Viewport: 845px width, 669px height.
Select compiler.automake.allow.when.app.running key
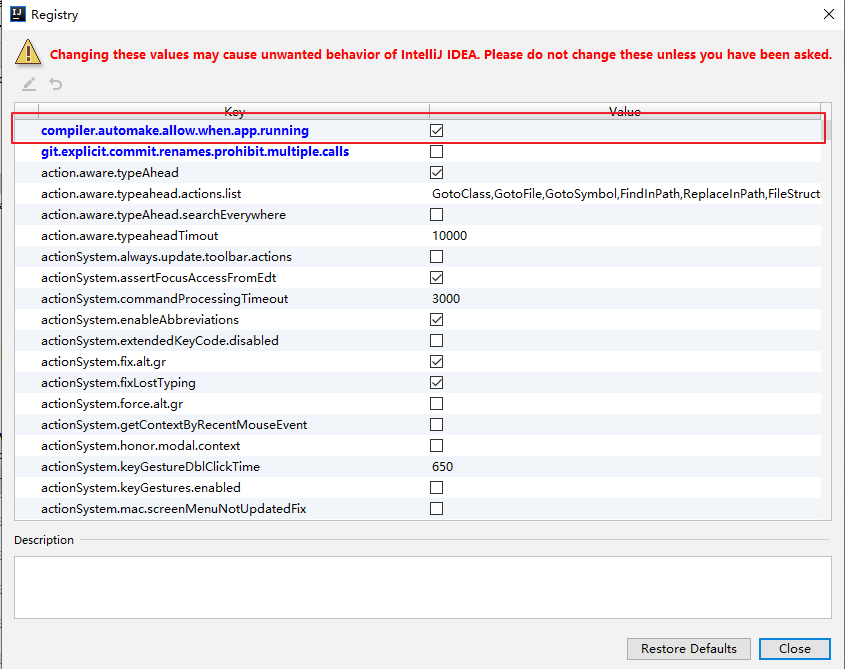click(x=175, y=130)
